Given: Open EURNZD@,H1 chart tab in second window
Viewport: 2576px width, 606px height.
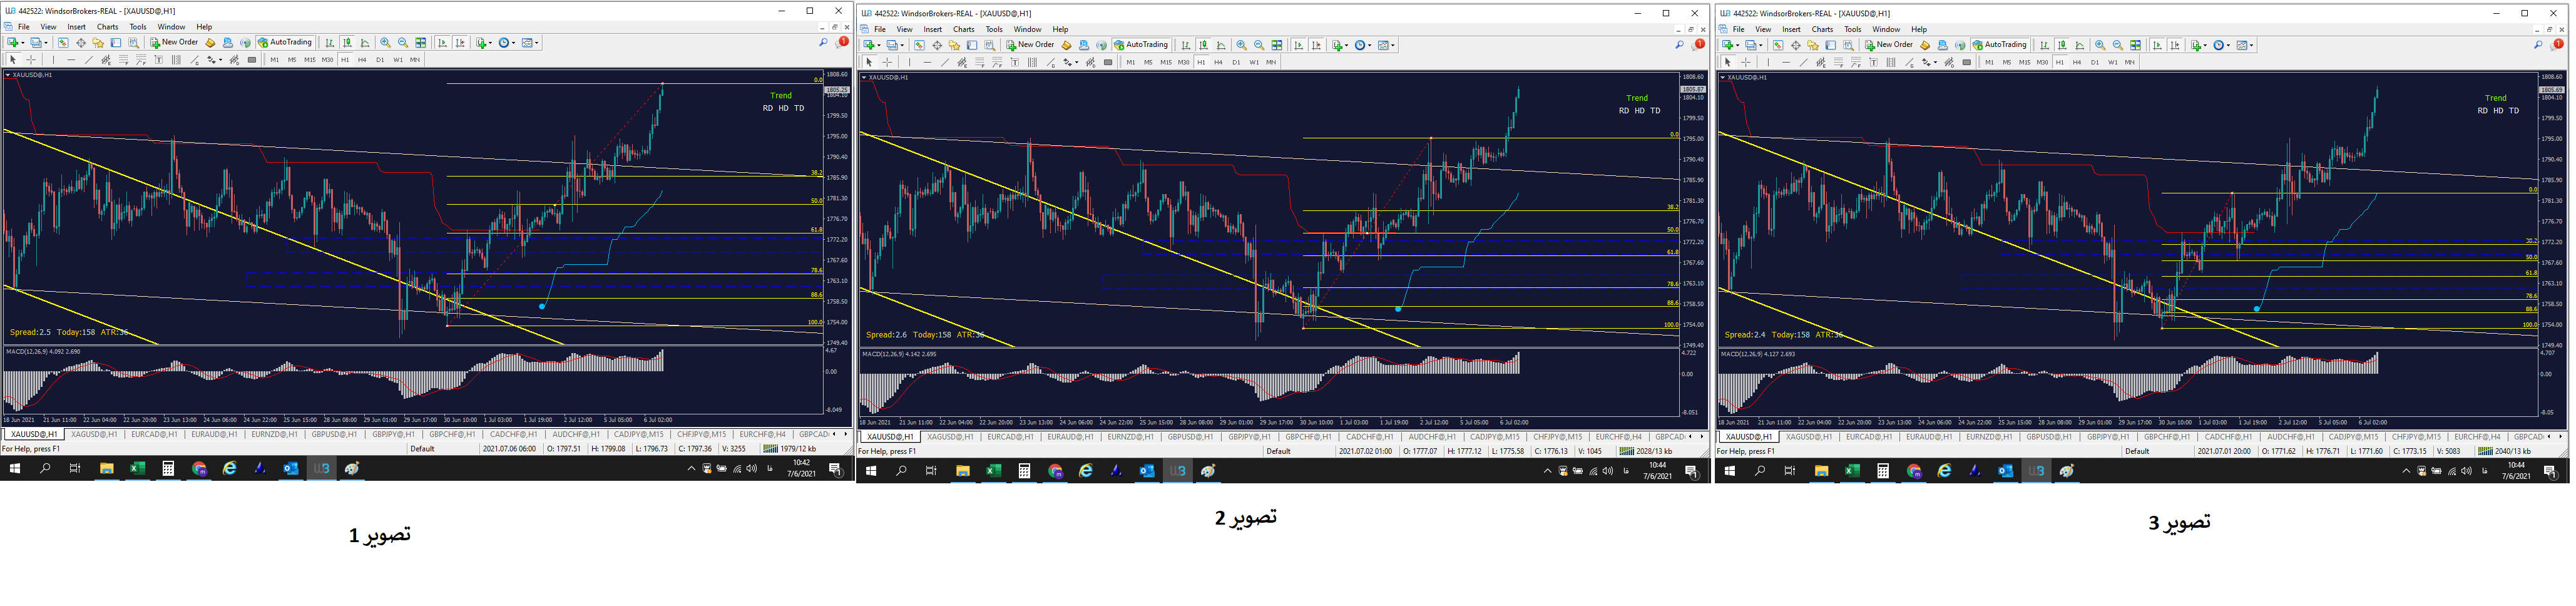Looking at the screenshot, I should pos(1130,436).
